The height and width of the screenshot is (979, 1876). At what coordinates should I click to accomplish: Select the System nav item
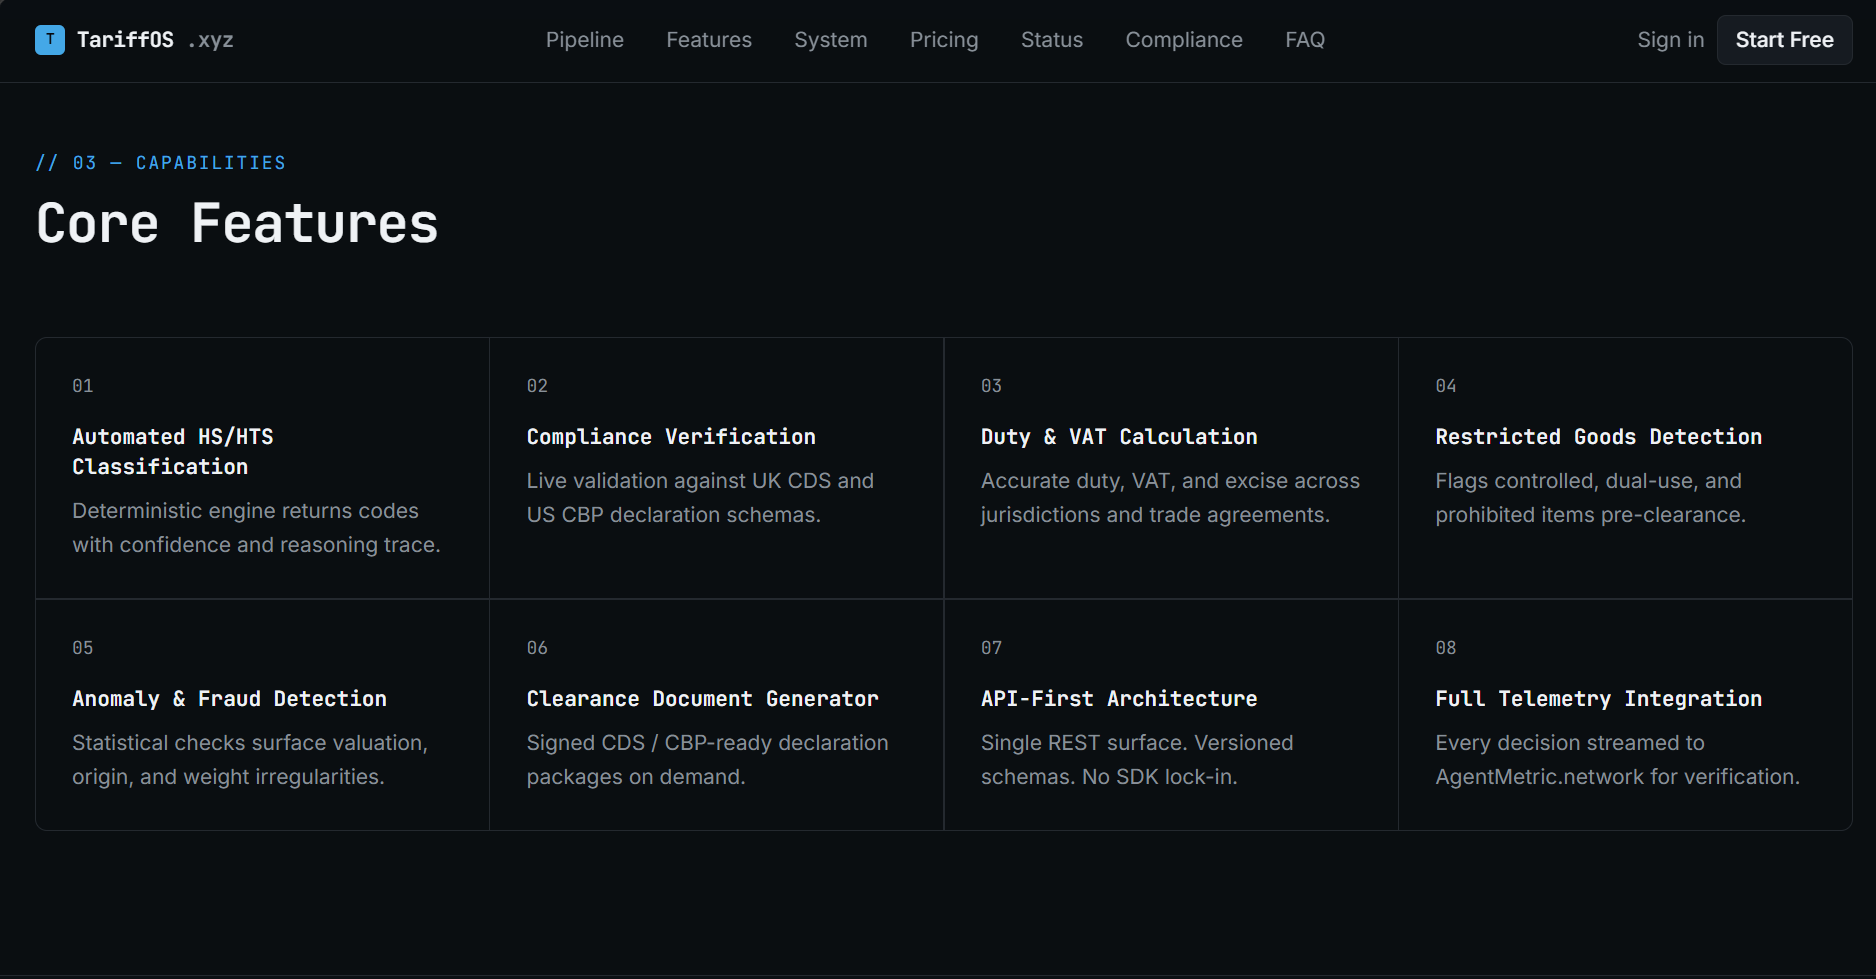click(x=831, y=40)
